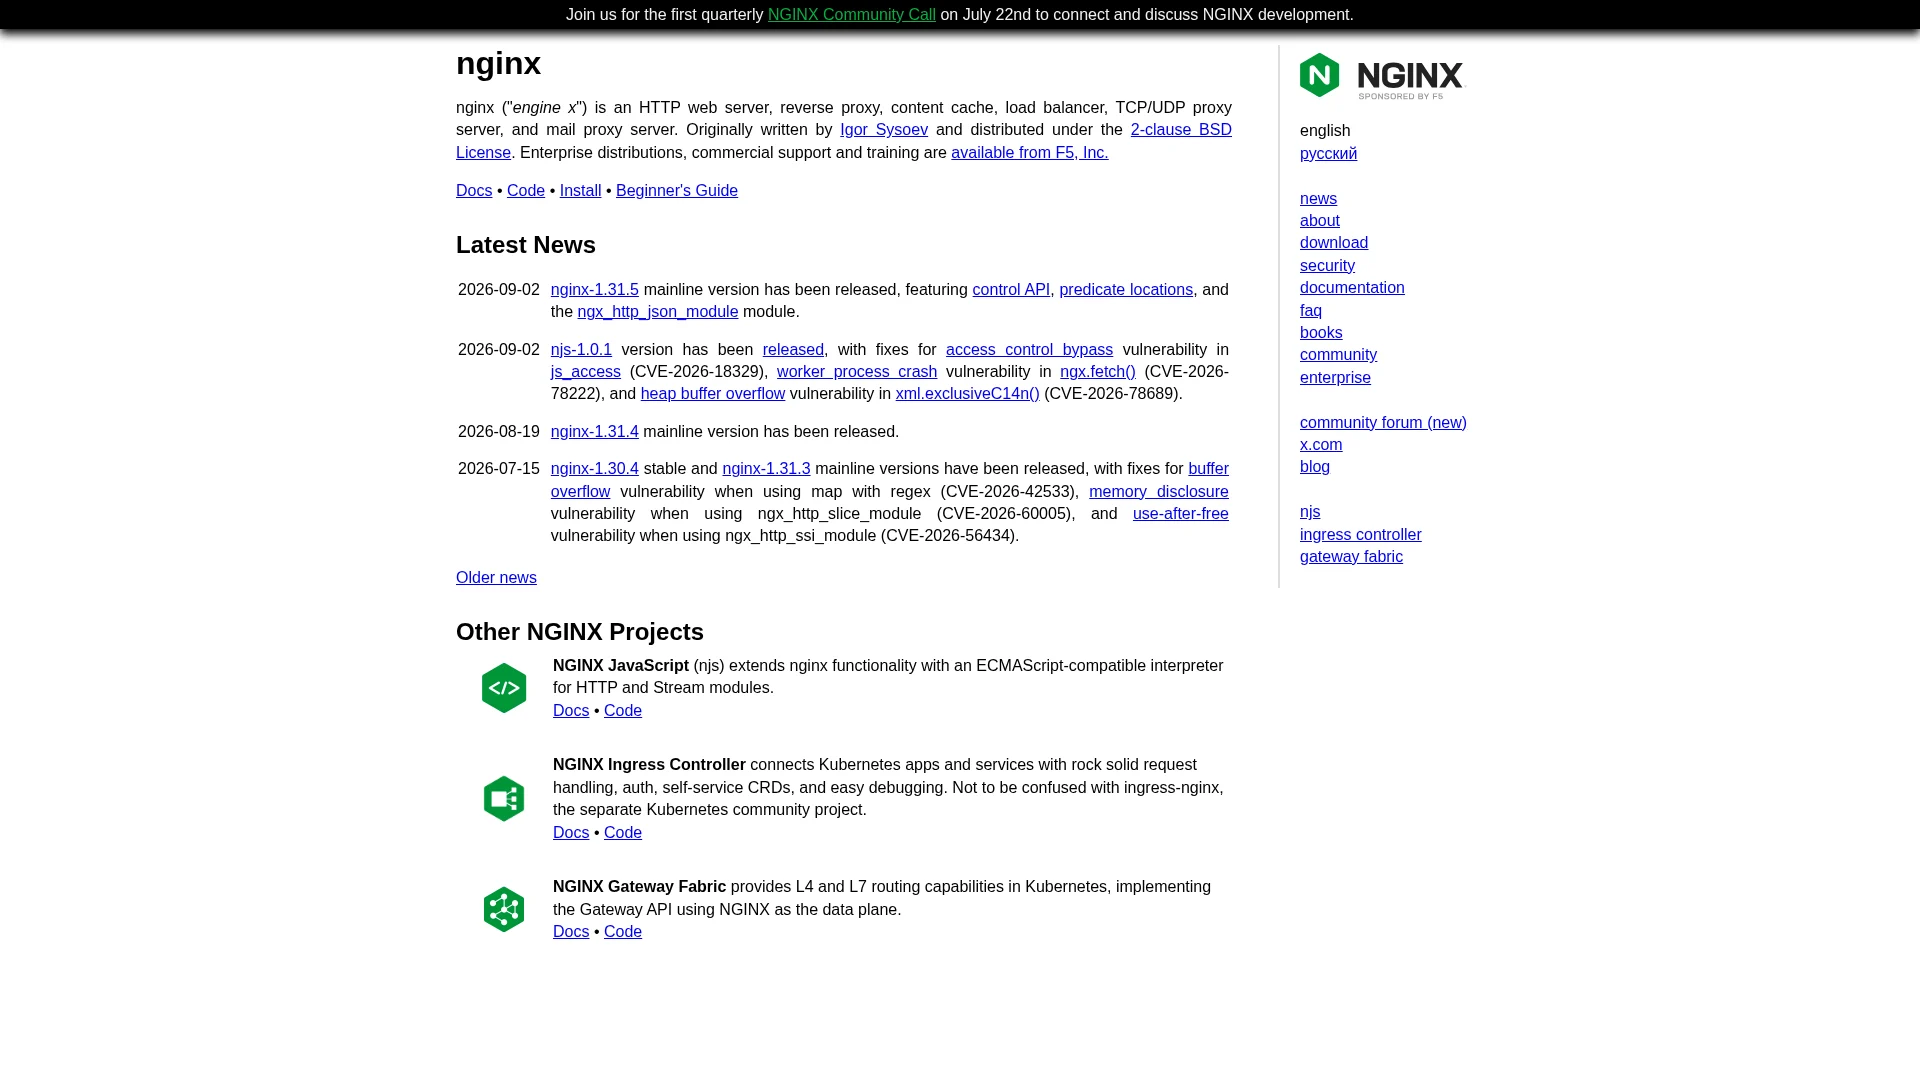The image size is (1920, 1080).
Task: Open worker process crash link
Action: coord(857,372)
